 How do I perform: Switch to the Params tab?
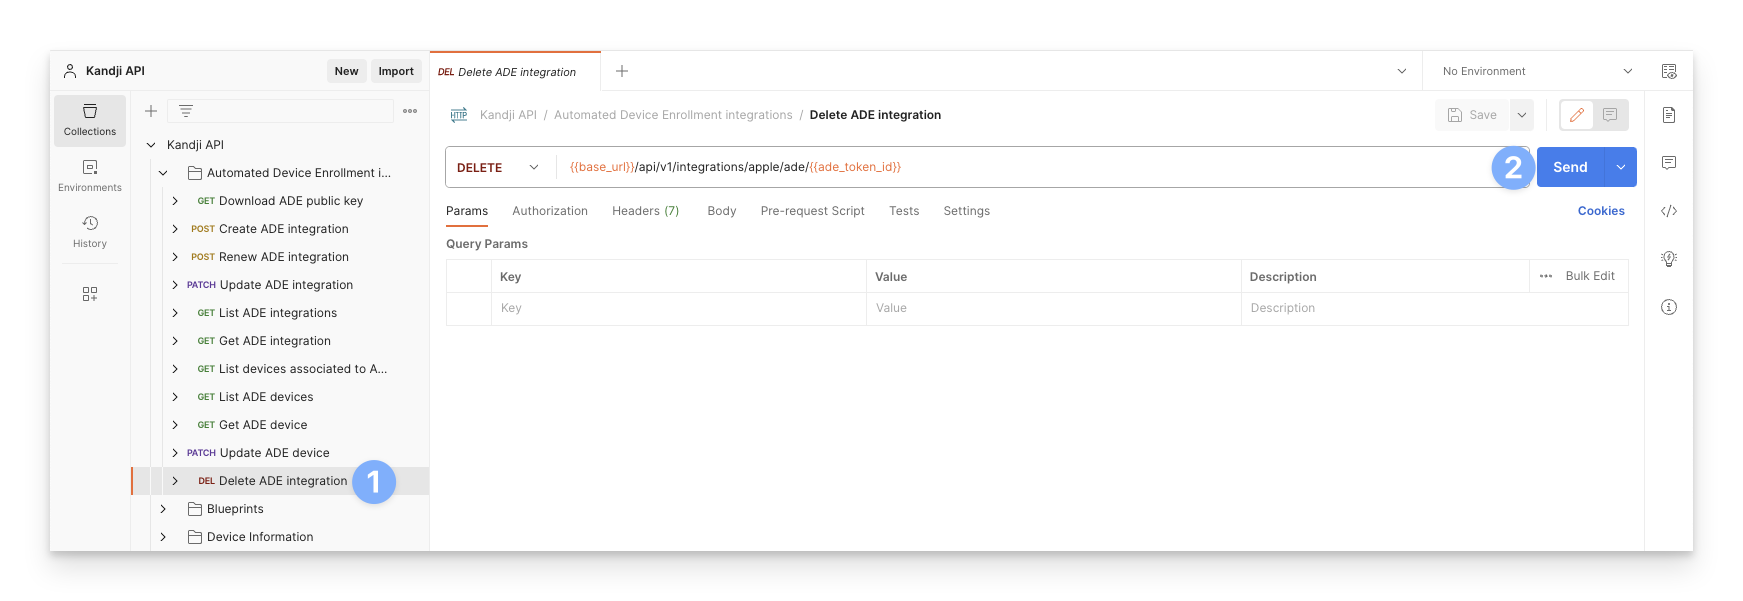tap(467, 211)
